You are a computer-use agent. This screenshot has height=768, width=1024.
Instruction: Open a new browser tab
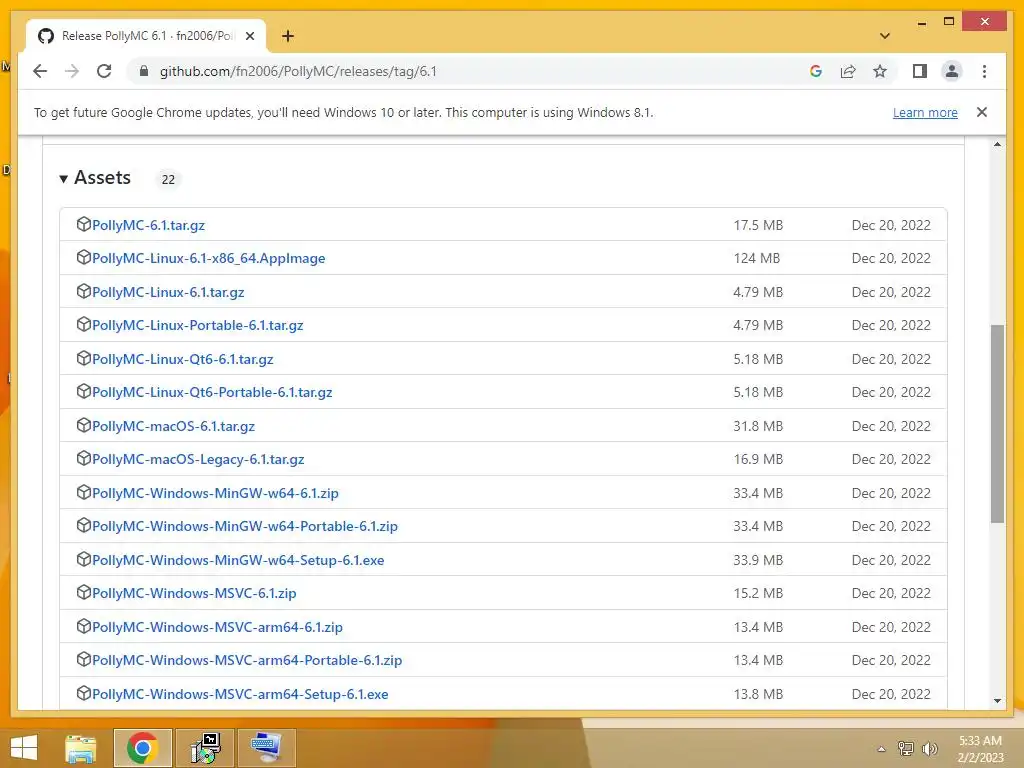coord(288,36)
